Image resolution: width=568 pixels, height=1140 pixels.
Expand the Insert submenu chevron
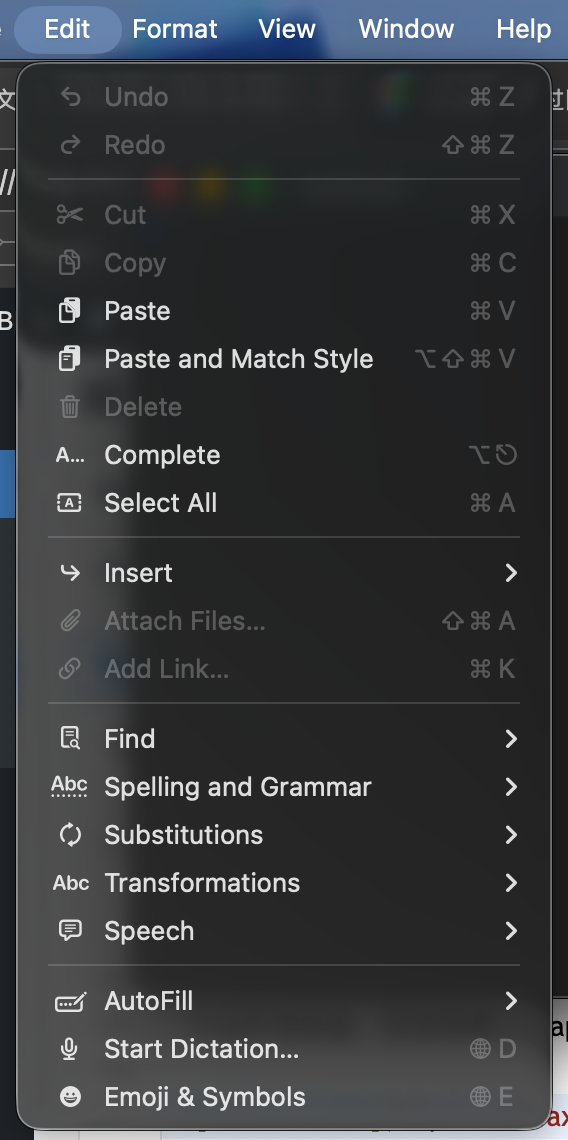pyautogui.click(x=511, y=573)
